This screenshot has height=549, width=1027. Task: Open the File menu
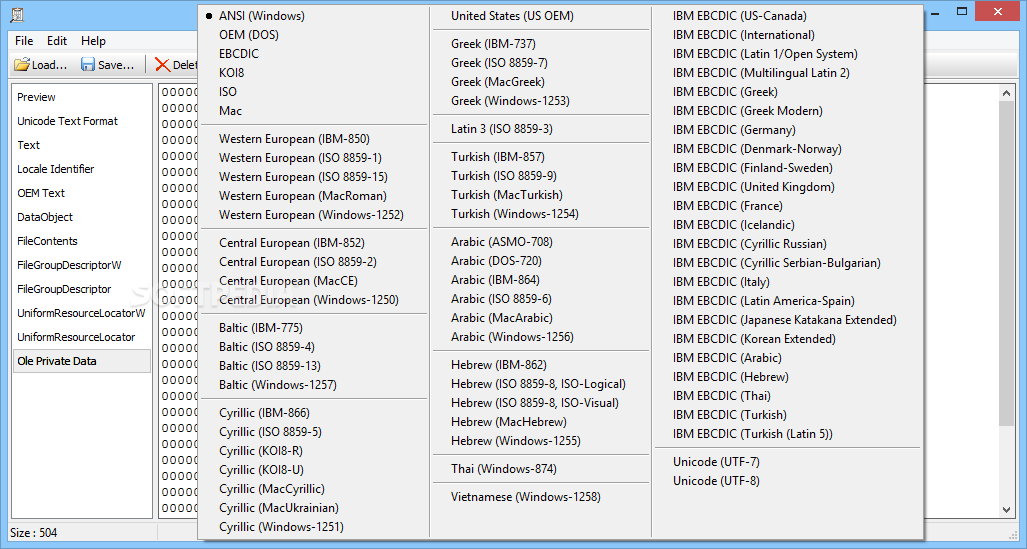[24, 41]
